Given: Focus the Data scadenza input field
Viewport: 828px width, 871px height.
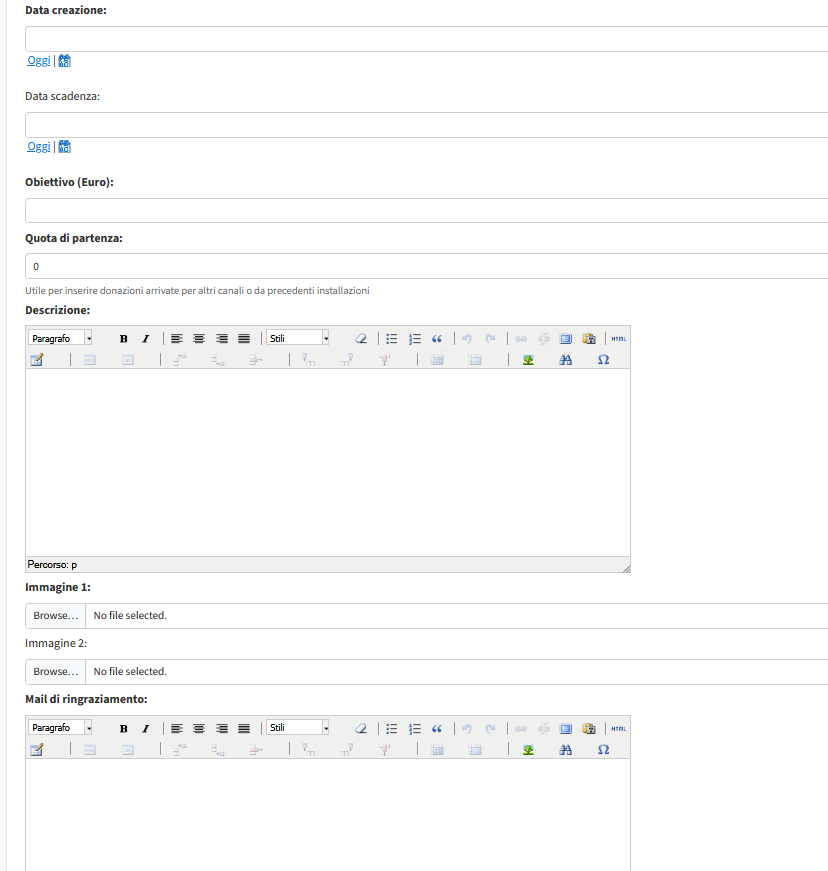Looking at the screenshot, I should tap(426, 125).
